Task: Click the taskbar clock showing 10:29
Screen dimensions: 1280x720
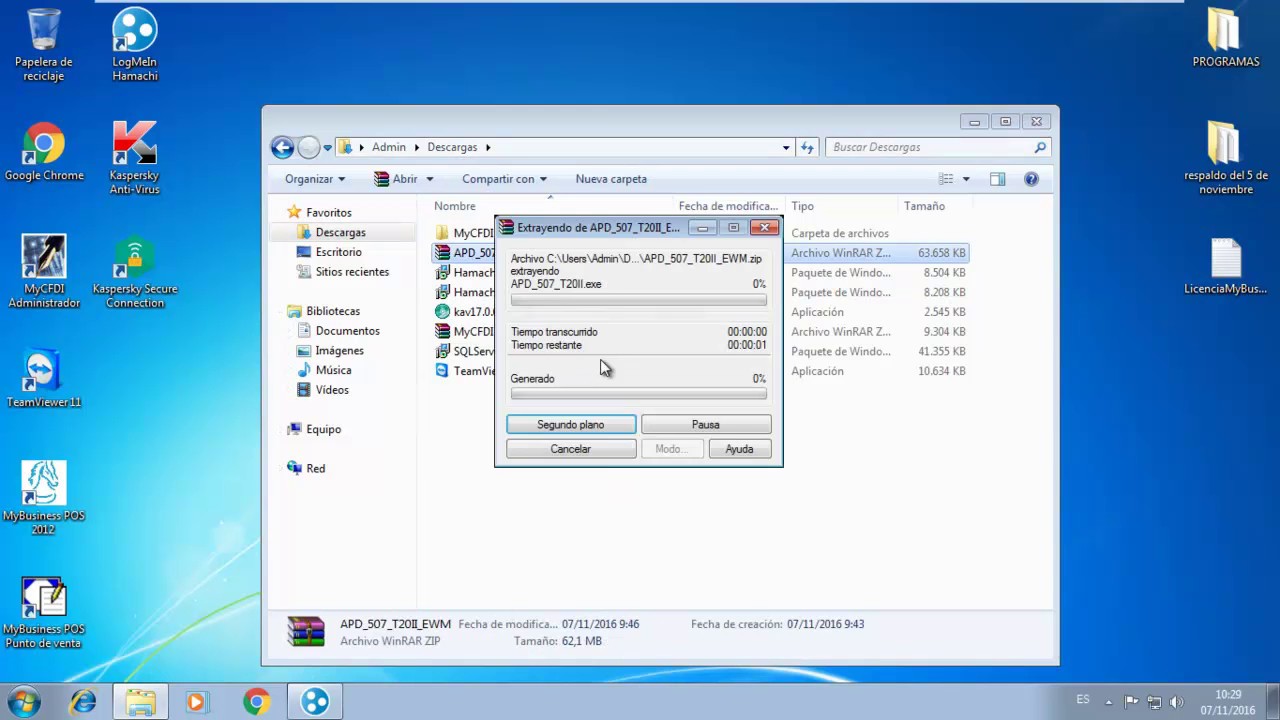Action: pos(1228,702)
